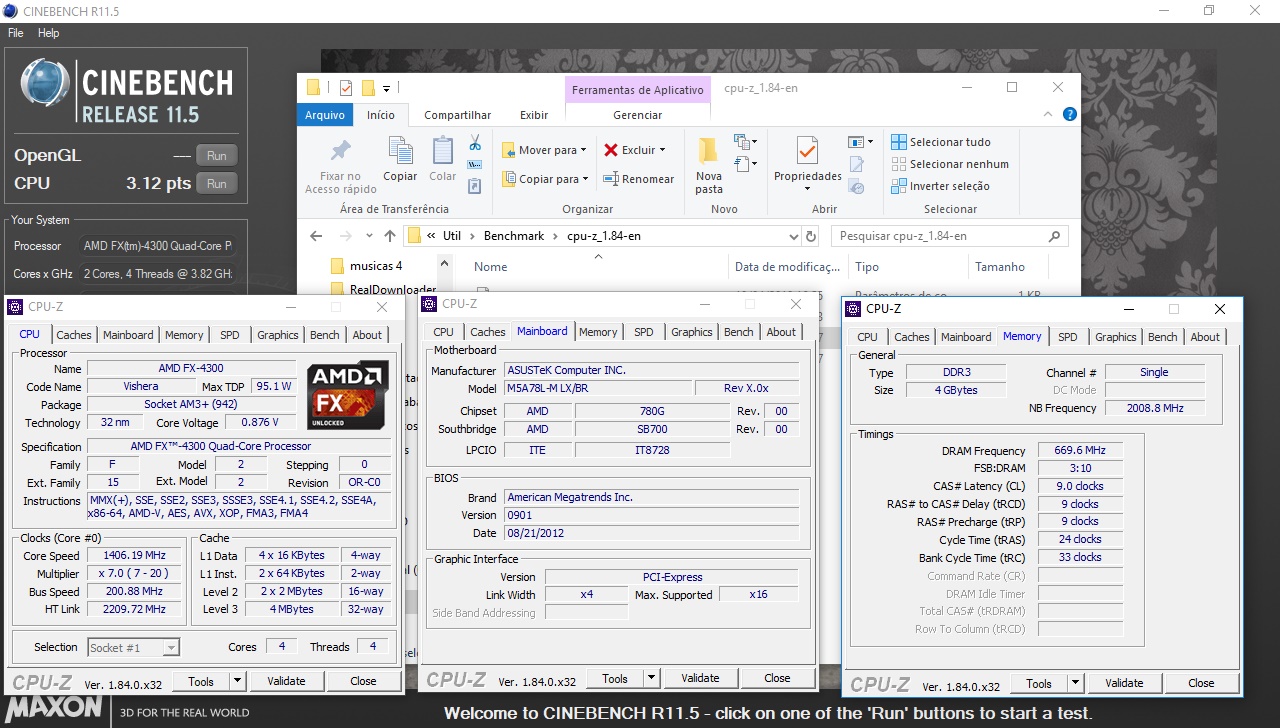This screenshot has width=1280, height=728.
Task: Sort by the Nome column header
Action: (491, 267)
